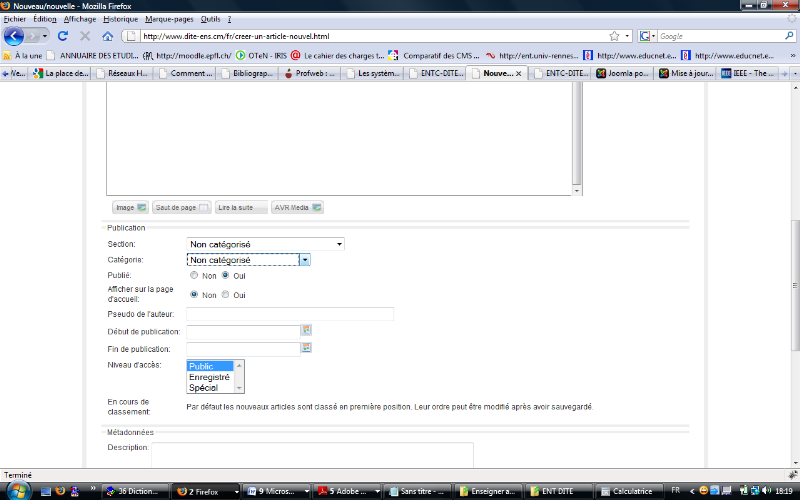This screenshot has width=800, height=500.
Task: Click the Lire la suite button
Action: pyautogui.click(x=241, y=207)
